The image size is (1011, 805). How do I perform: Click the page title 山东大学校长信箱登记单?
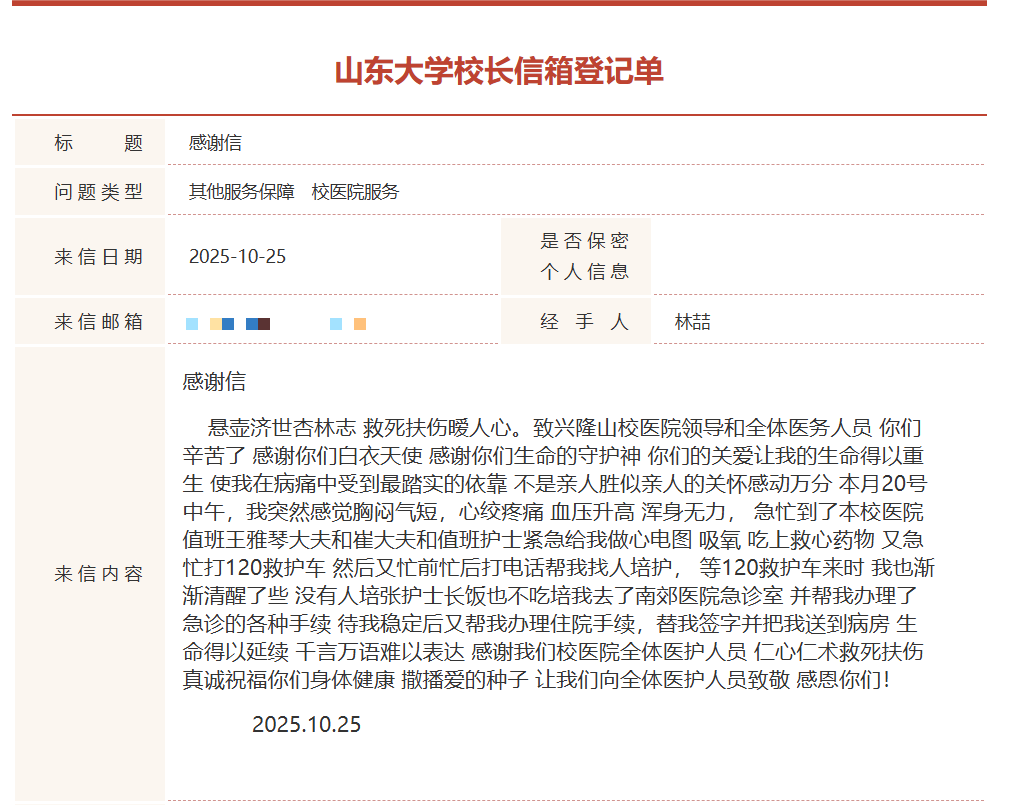[498, 72]
